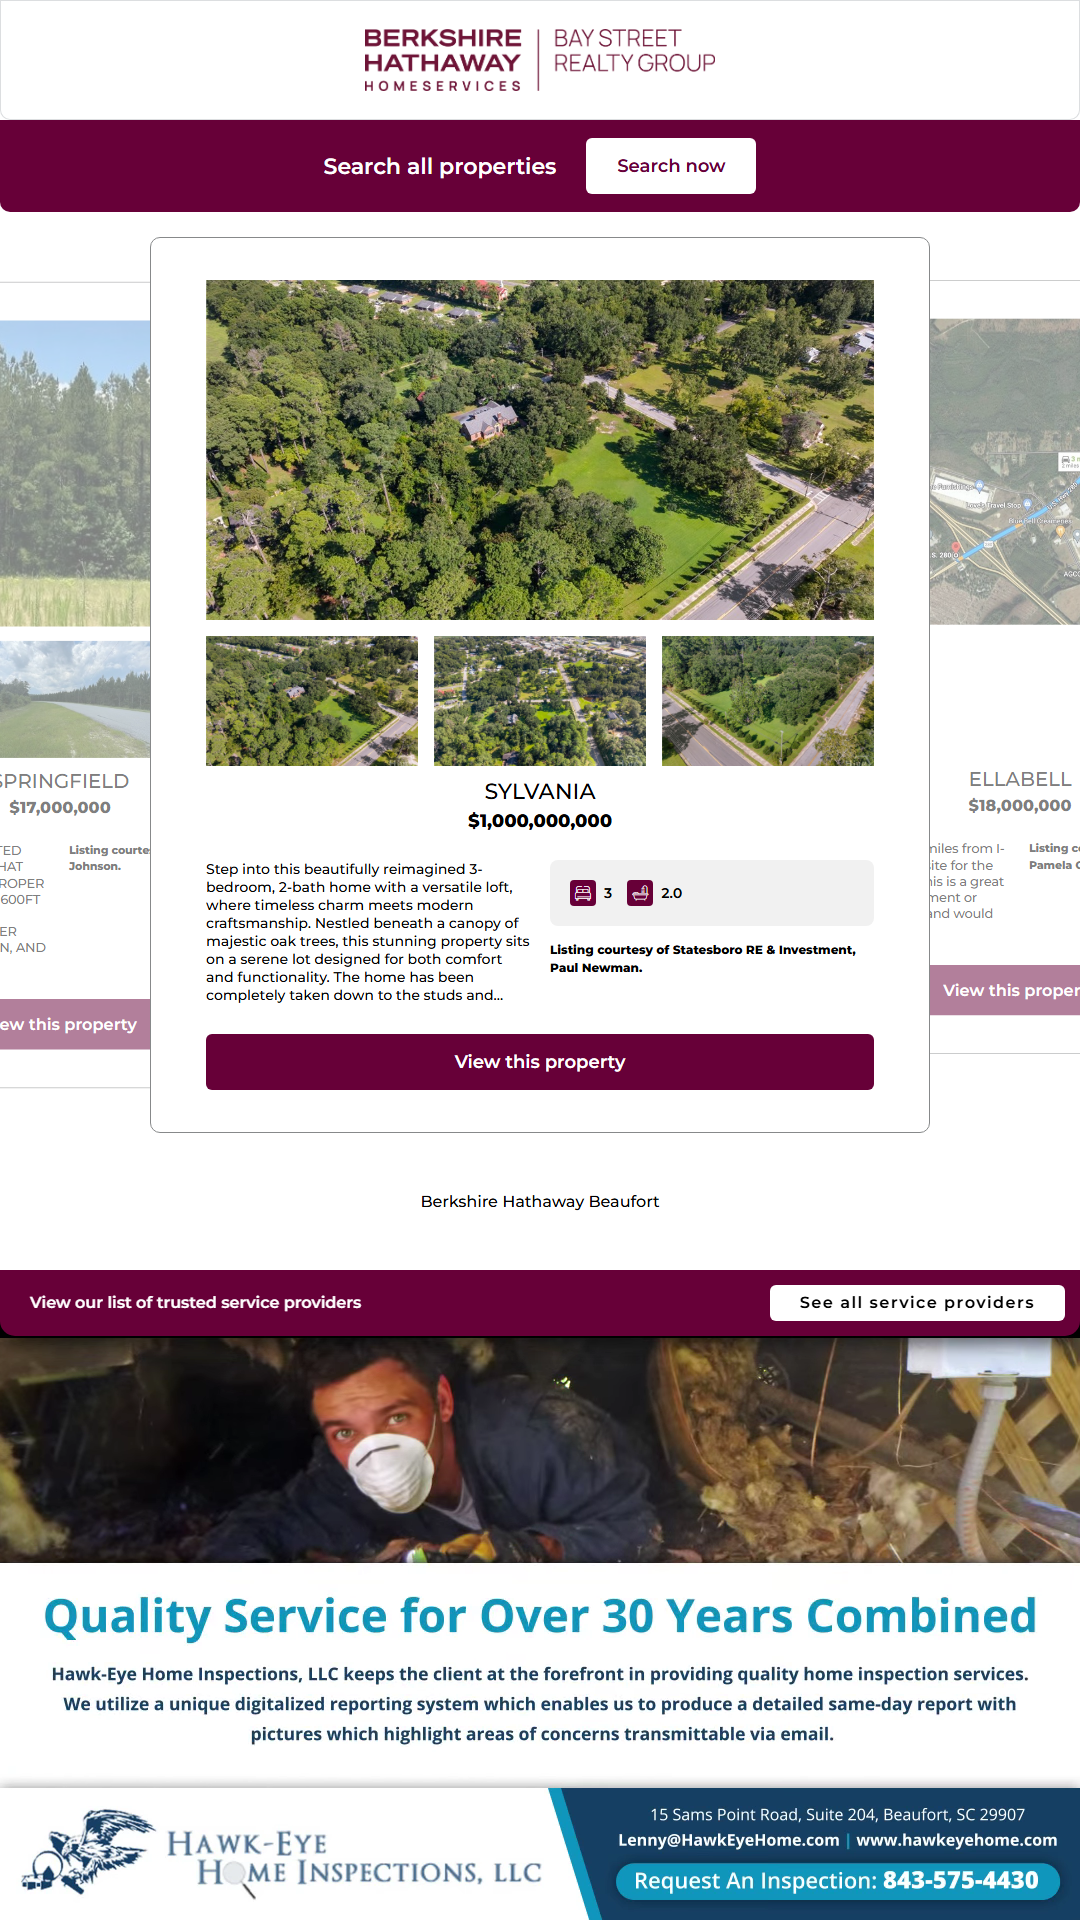Click the Search now button

671,166
